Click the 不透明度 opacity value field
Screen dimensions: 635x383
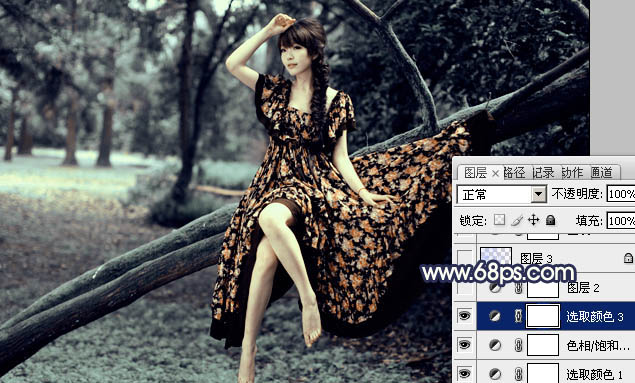point(621,194)
